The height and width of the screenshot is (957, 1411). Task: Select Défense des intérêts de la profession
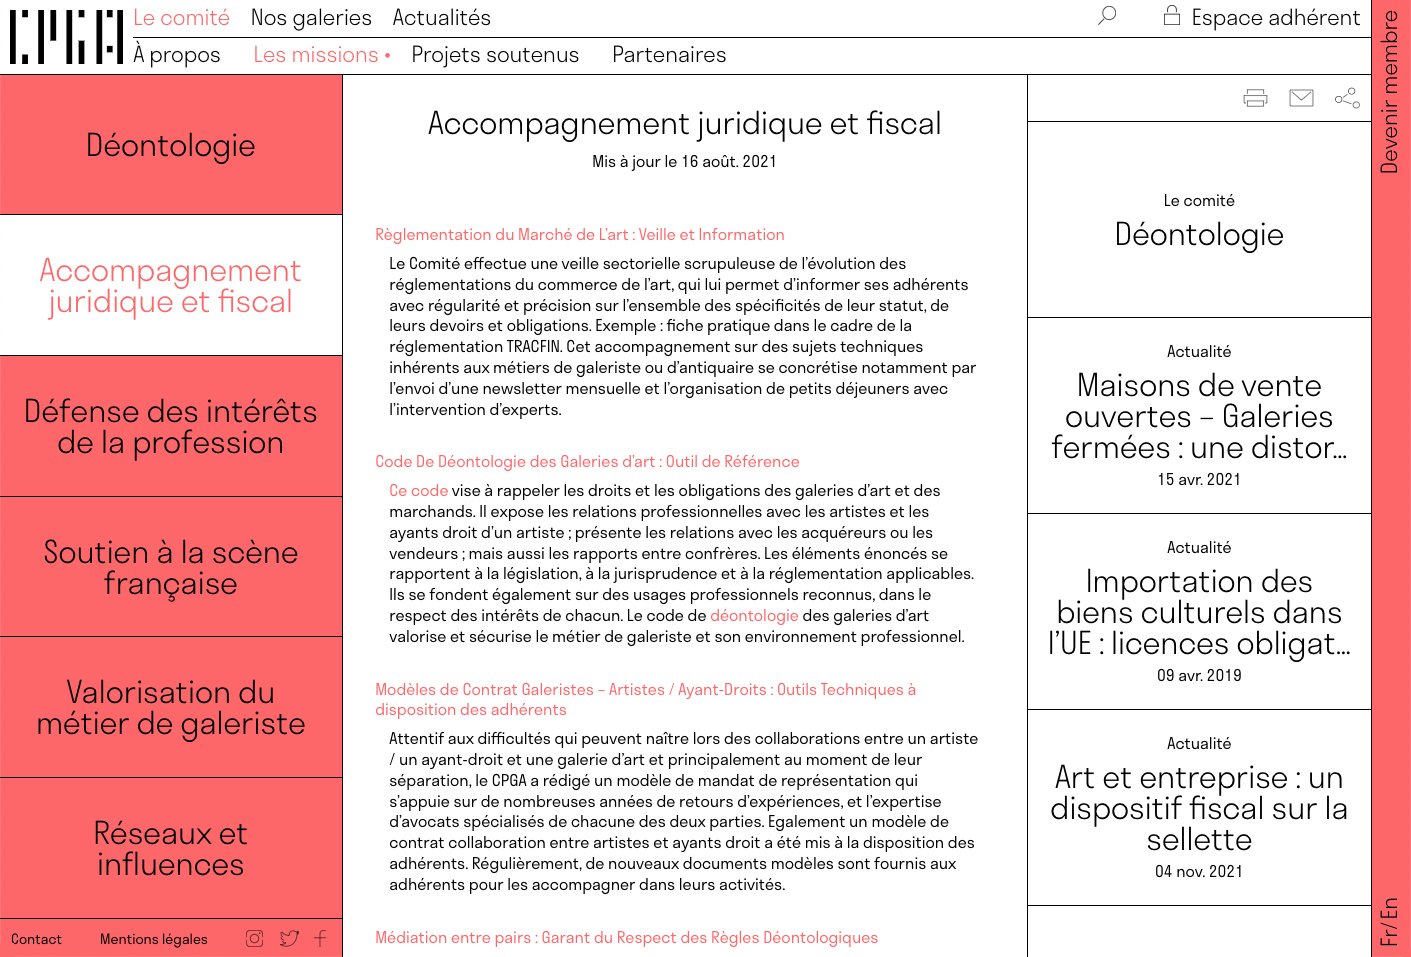click(171, 426)
